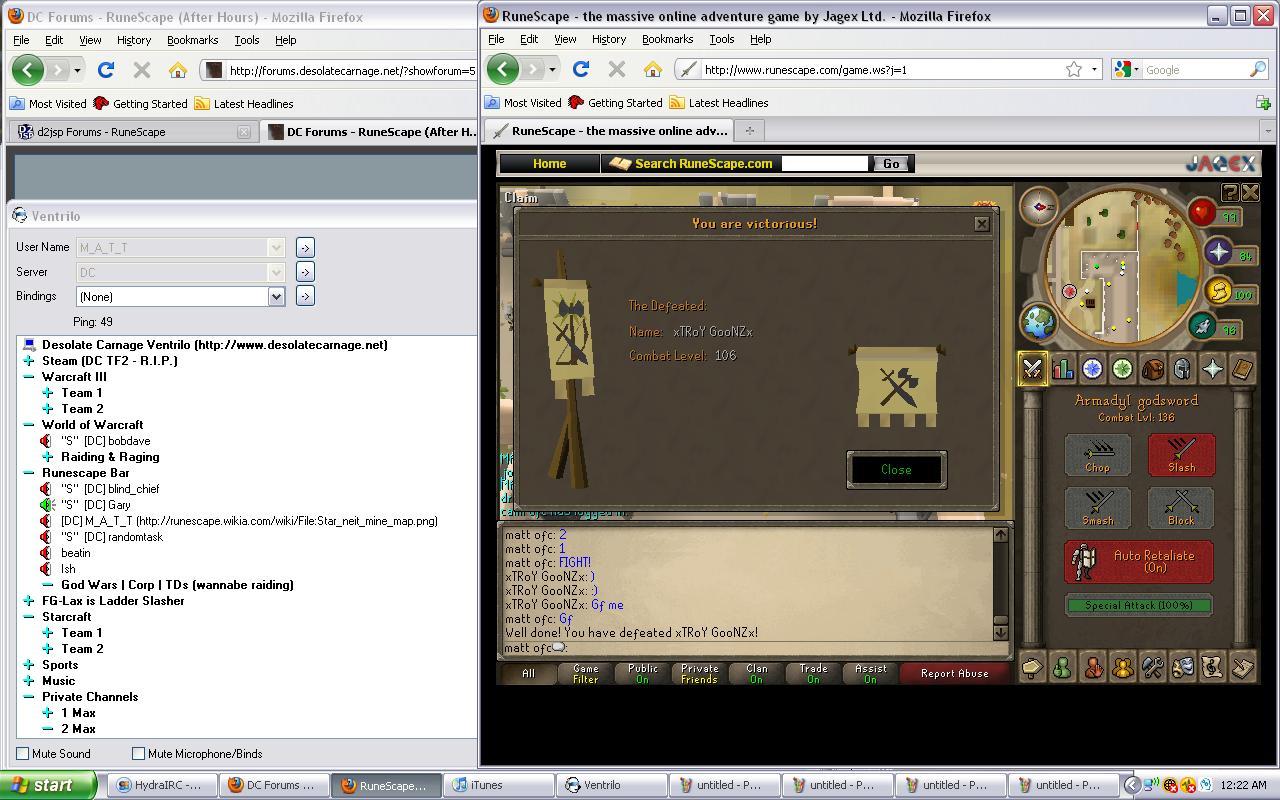Open the Music Player note icon
1280x800 pixels.
click(x=1213, y=666)
